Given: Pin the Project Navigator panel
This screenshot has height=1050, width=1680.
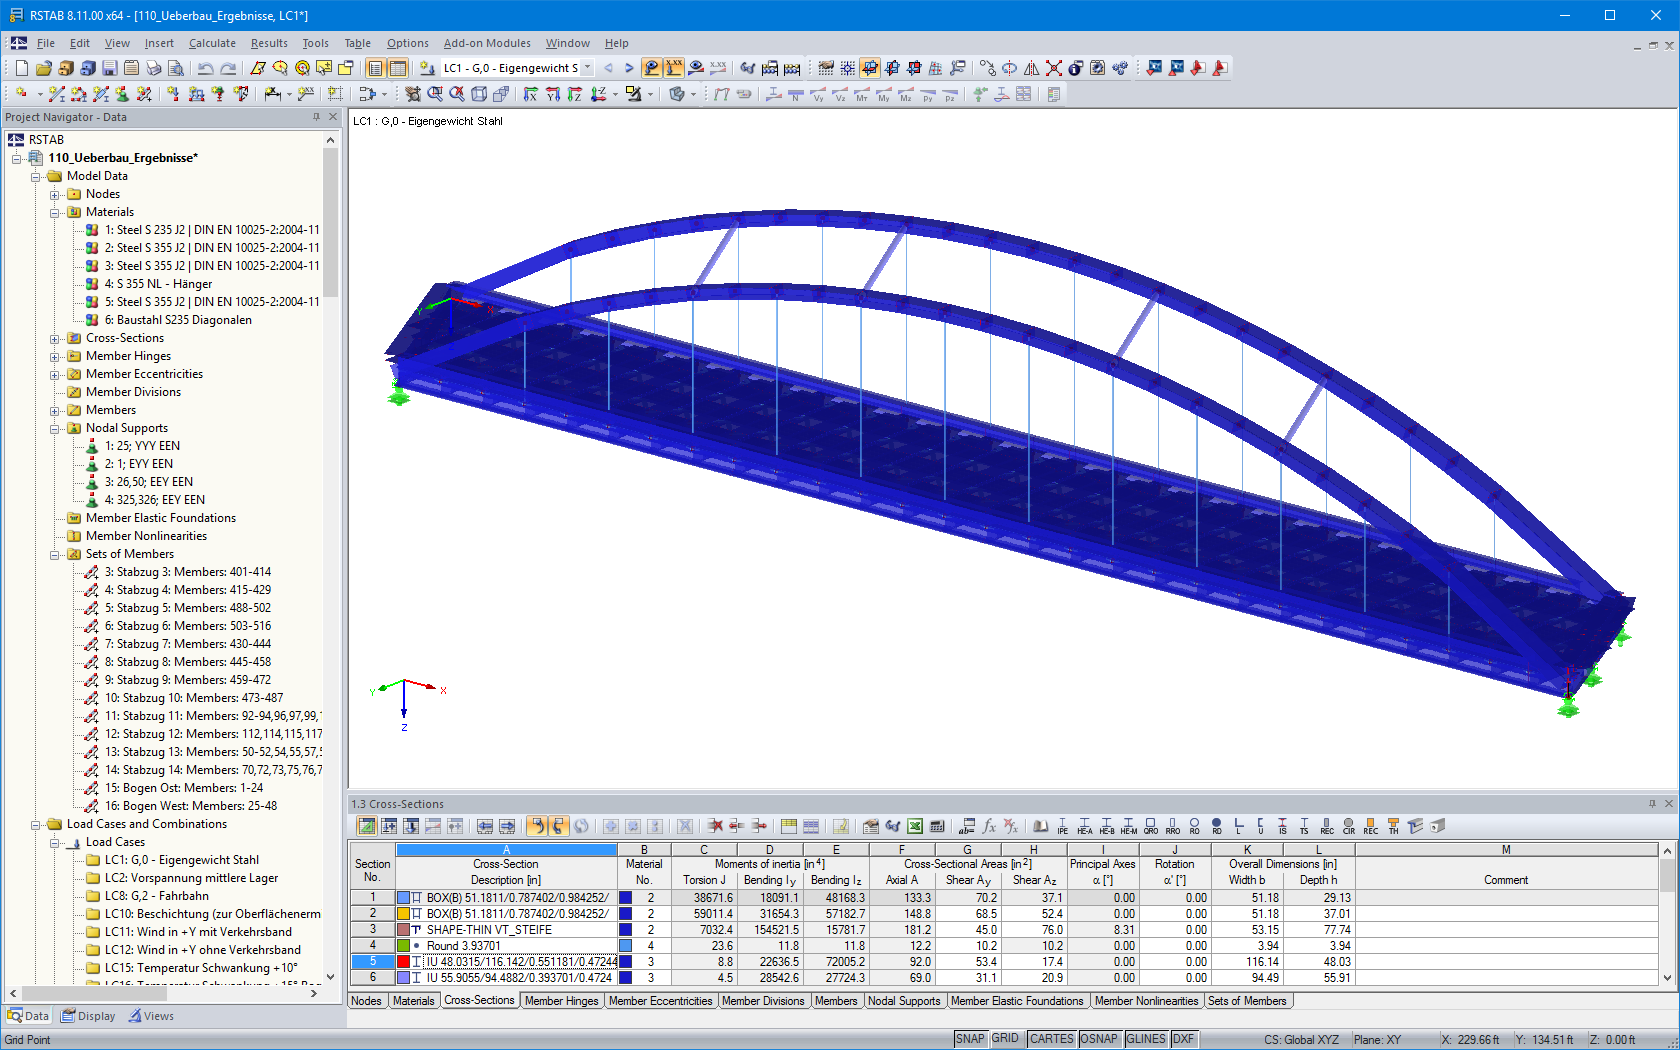Looking at the screenshot, I should click(316, 117).
